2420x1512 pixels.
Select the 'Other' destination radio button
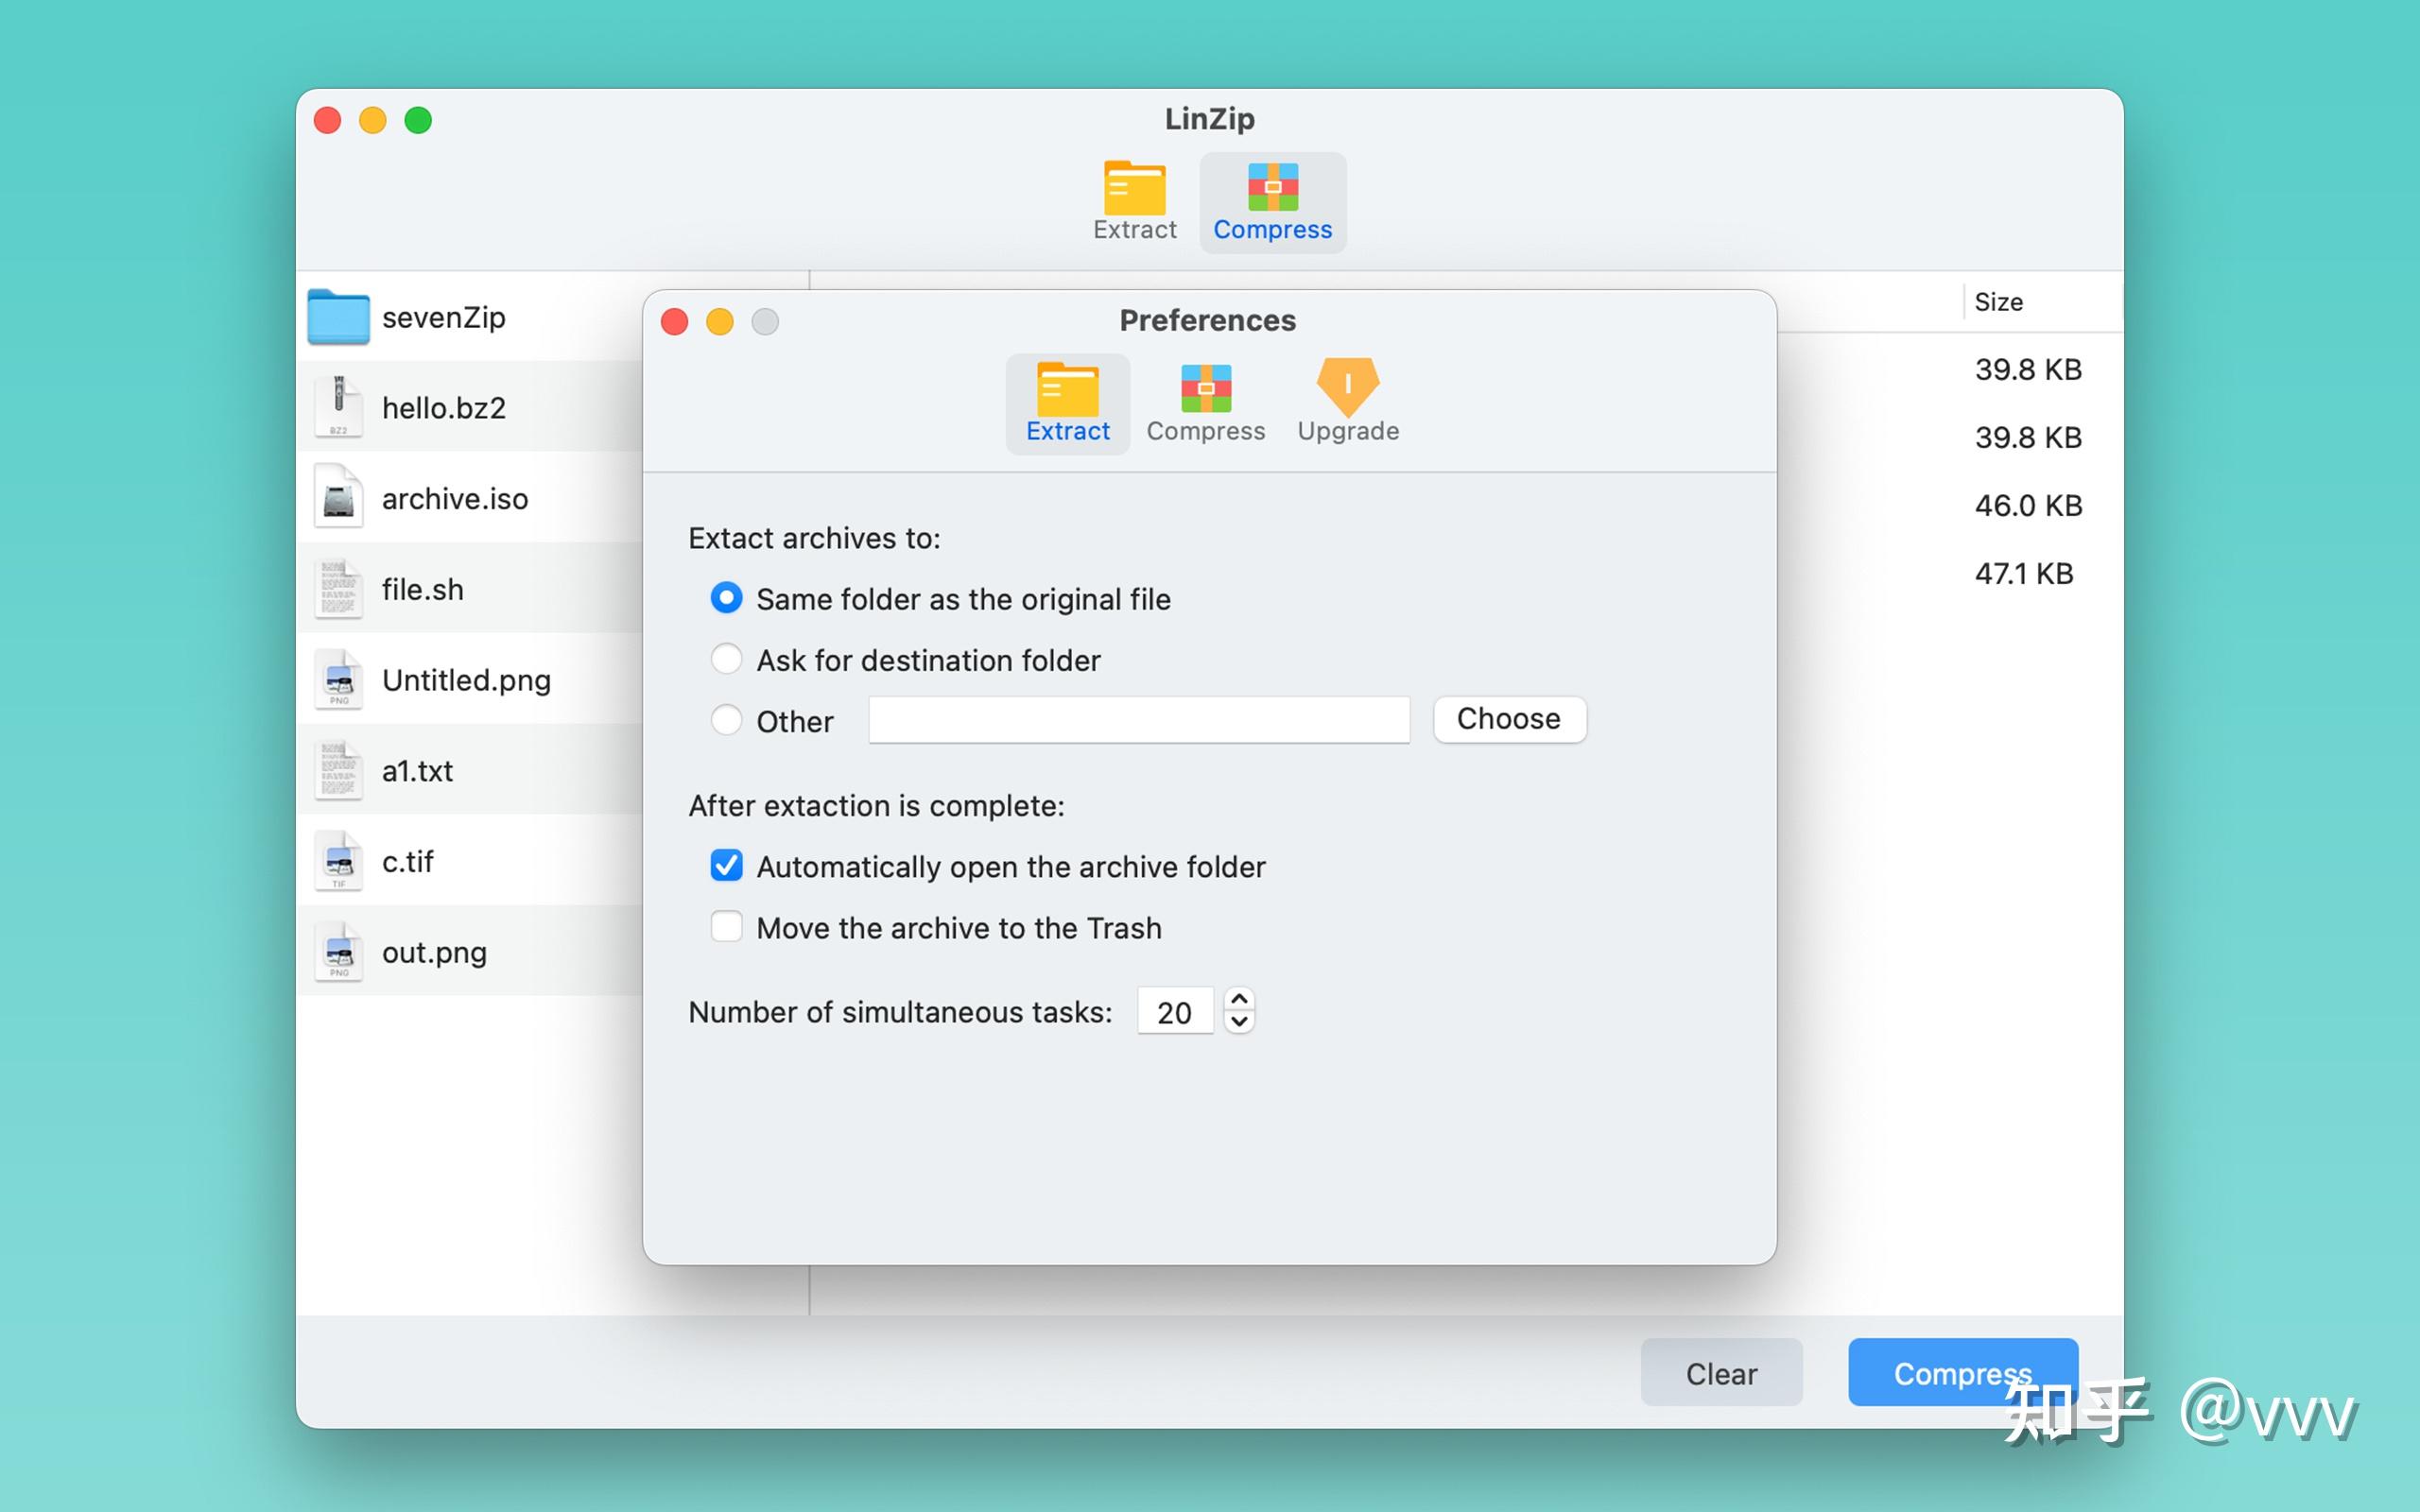click(x=726, y=720)
